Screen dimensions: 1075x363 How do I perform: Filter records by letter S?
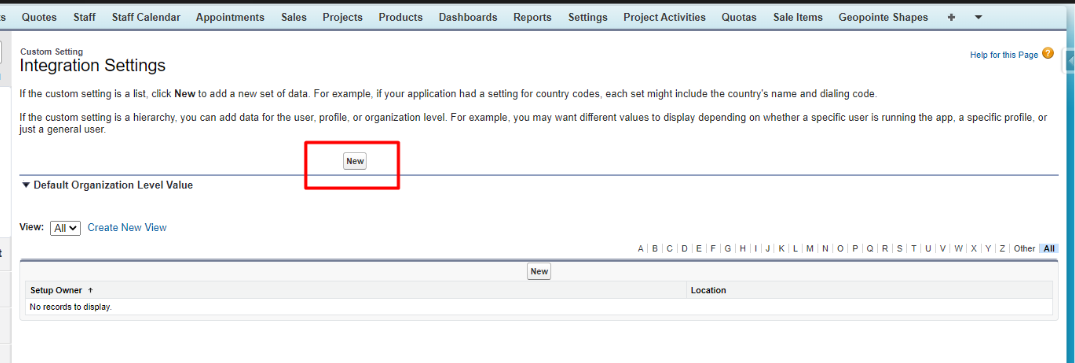click(x=899, y=248)
